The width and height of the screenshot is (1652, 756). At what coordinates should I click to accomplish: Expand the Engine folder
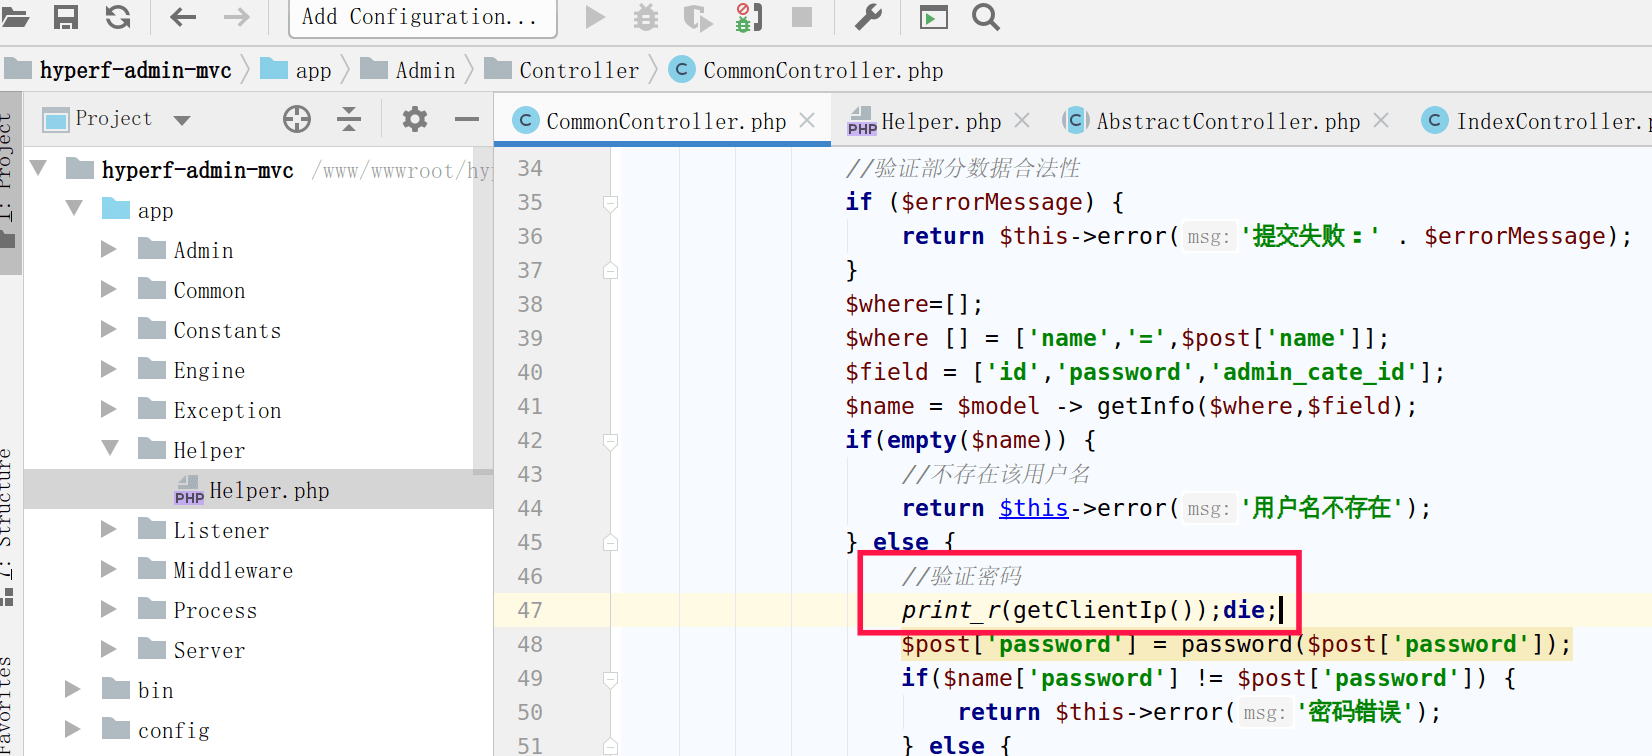click(x=109, y=369)
